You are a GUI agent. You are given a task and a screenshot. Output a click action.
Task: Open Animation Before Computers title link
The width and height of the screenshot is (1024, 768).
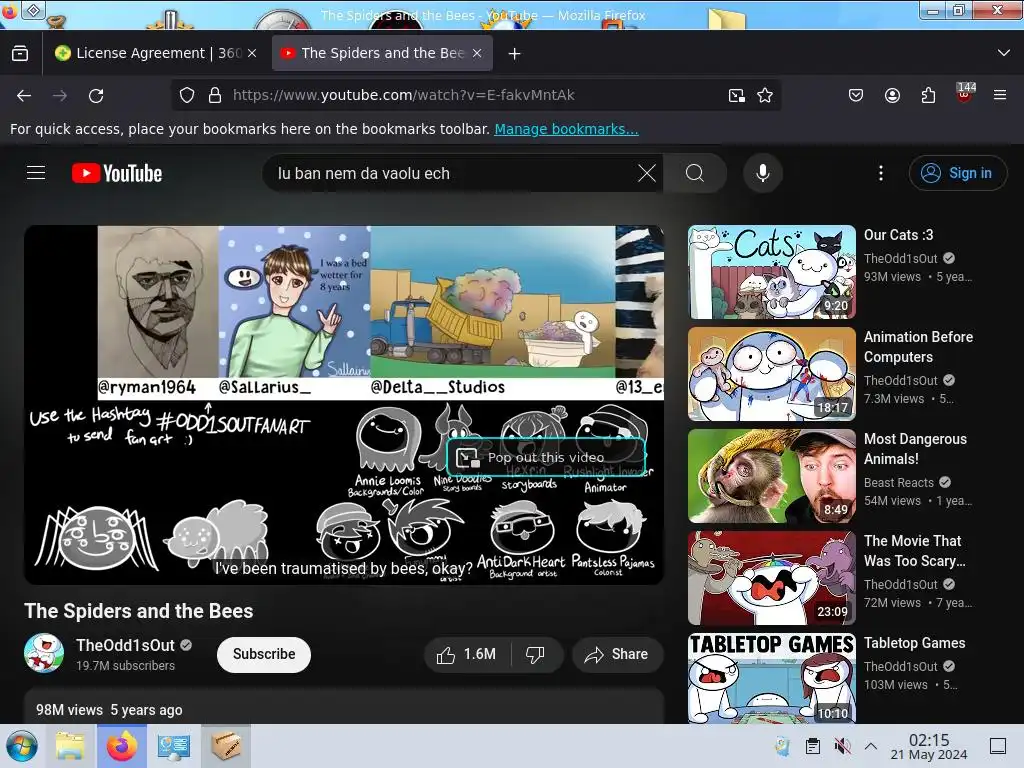pos(918,347)
